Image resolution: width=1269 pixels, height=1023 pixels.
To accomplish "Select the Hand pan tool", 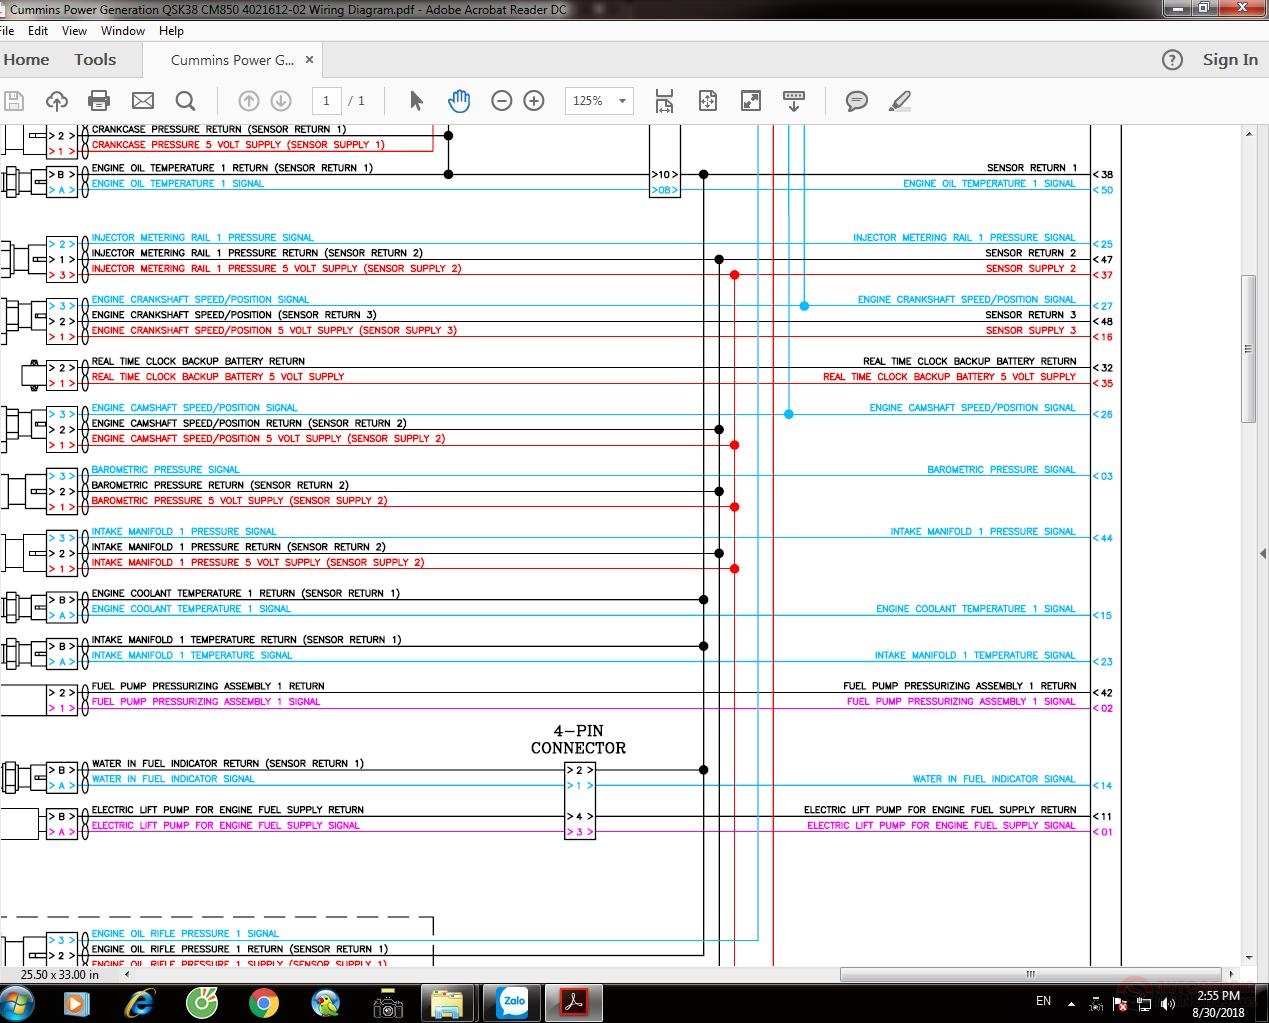I will tap(459, 101).
